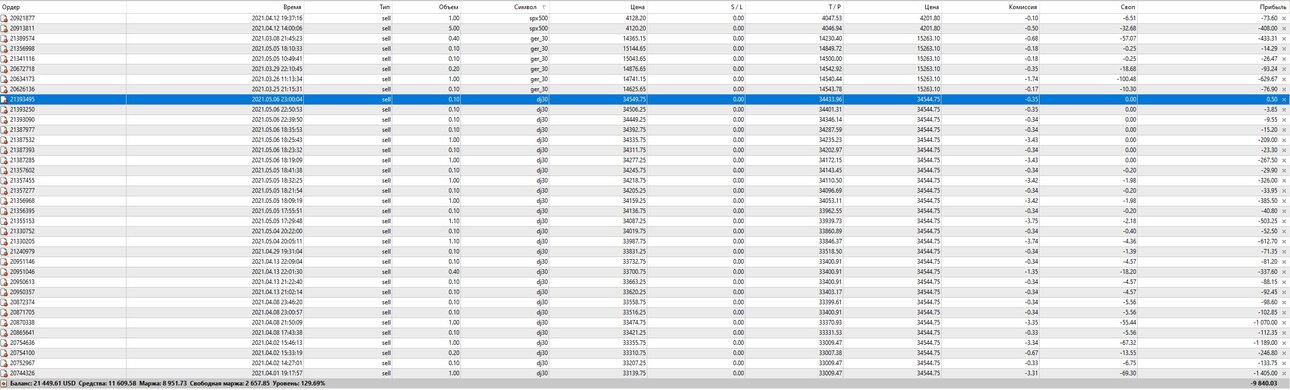The height and width of the screenshot is (390, 1290).
Task: Sort by the Комиссия column header
Action: [1023, 6]
